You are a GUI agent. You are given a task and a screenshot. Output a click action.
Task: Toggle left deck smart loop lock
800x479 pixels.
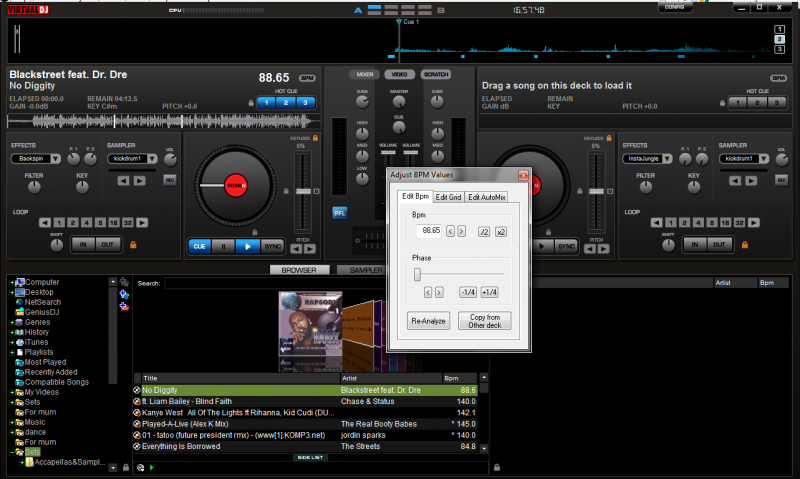133,245
